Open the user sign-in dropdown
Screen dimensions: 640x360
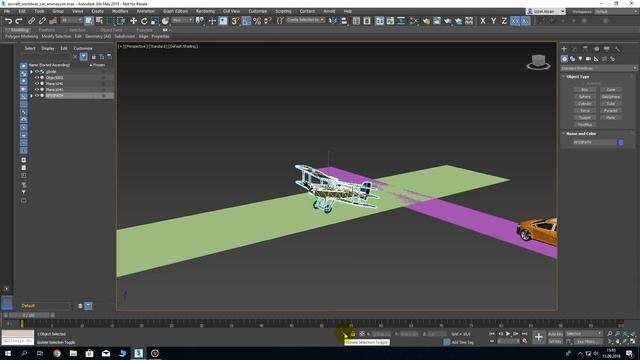(x=546, y=11)
